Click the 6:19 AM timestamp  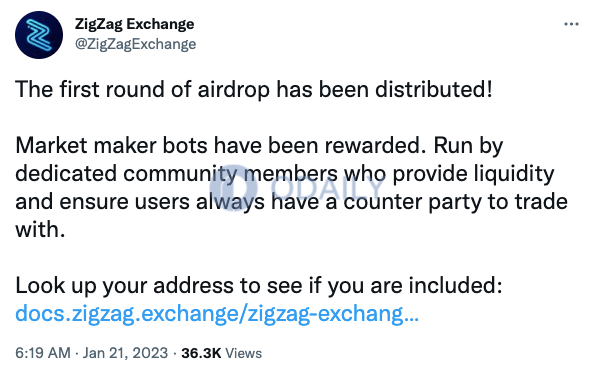[x=43, y=353]
